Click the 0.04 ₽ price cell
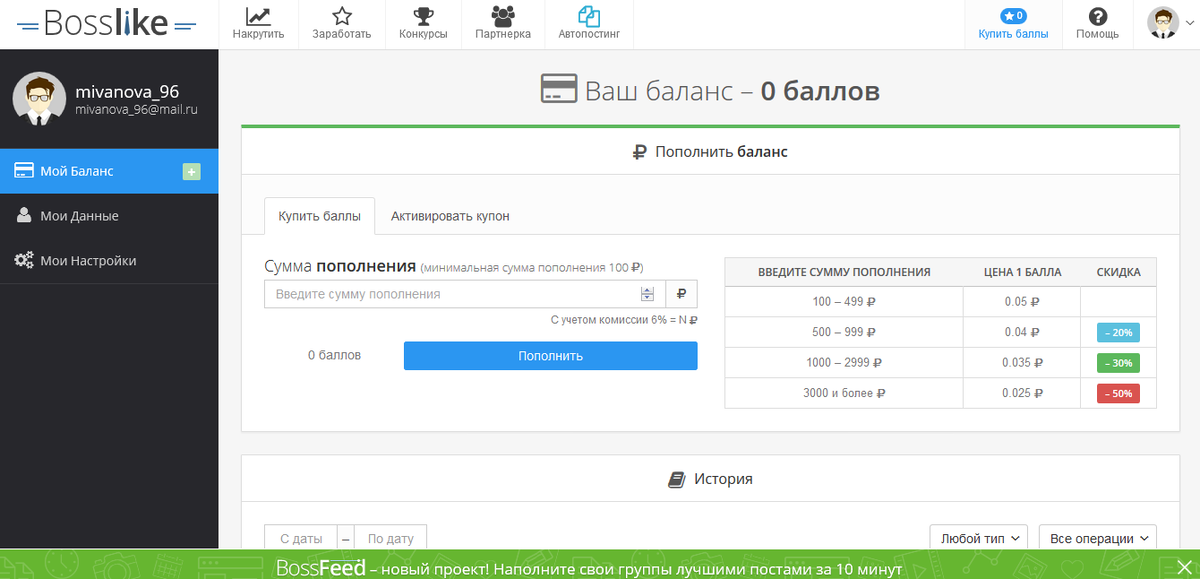The image size is (1200, 579). [x=1022, y=332]
